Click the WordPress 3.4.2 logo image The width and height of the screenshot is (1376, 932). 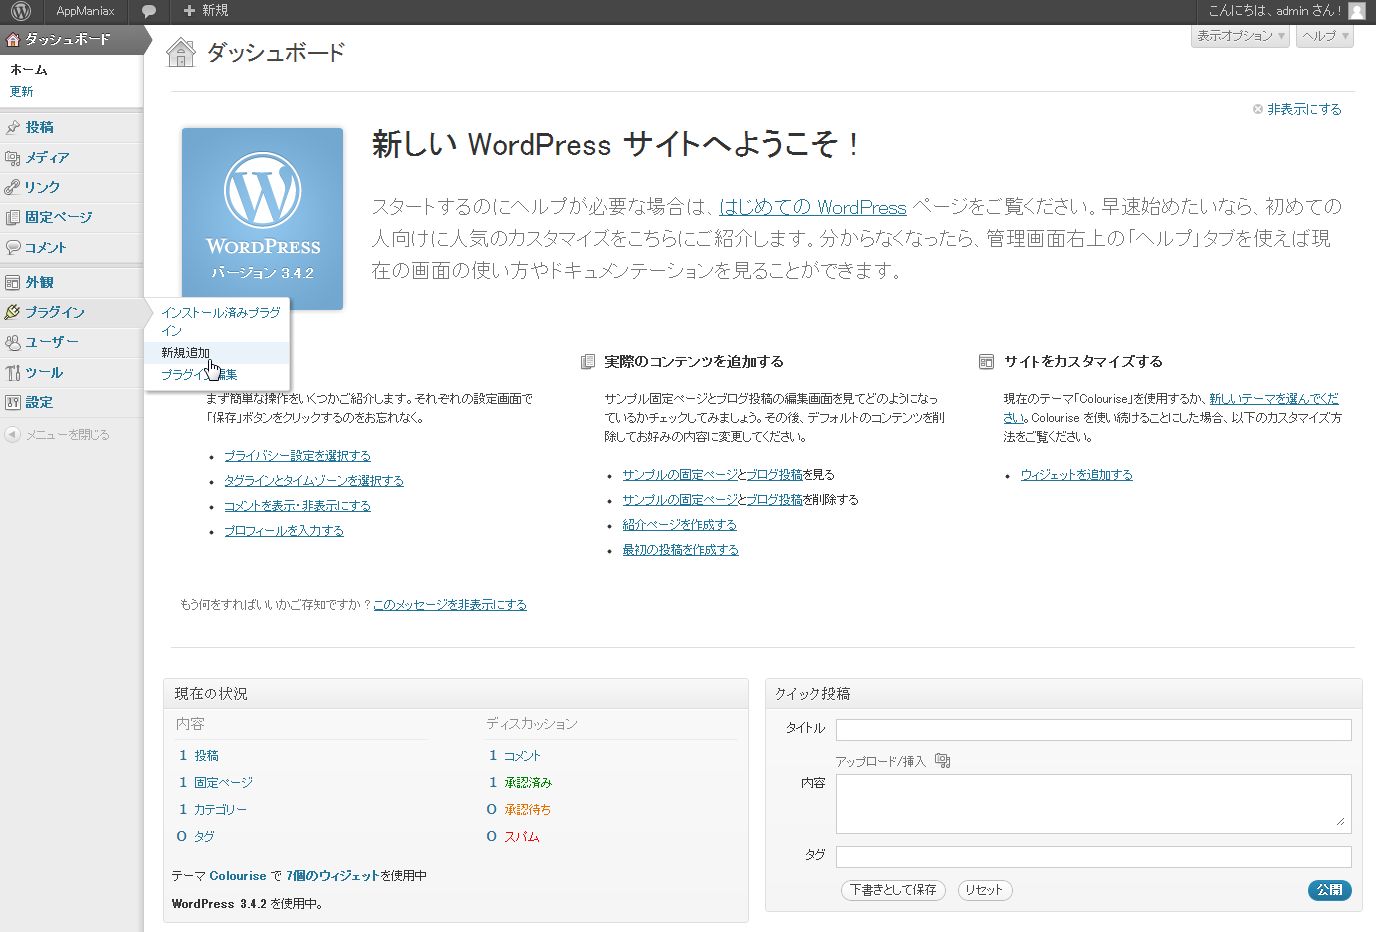(x=262, y=219)
